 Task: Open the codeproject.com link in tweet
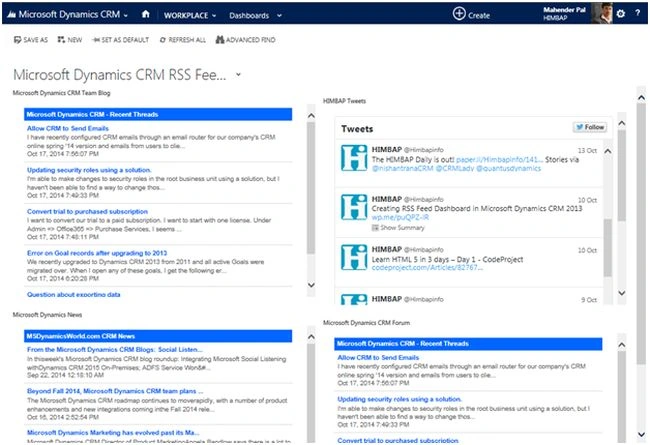click(x=427, y=267)
